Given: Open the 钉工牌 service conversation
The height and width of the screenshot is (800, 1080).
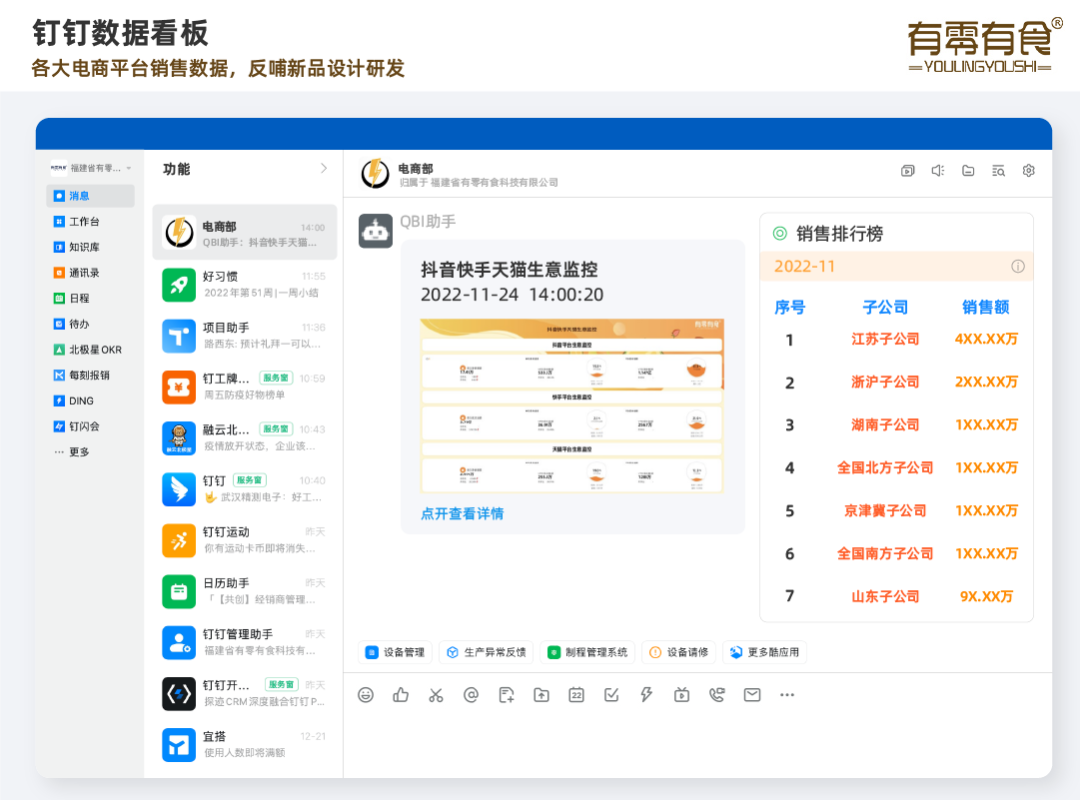Looking at the screenshot, I should [245, 386].
